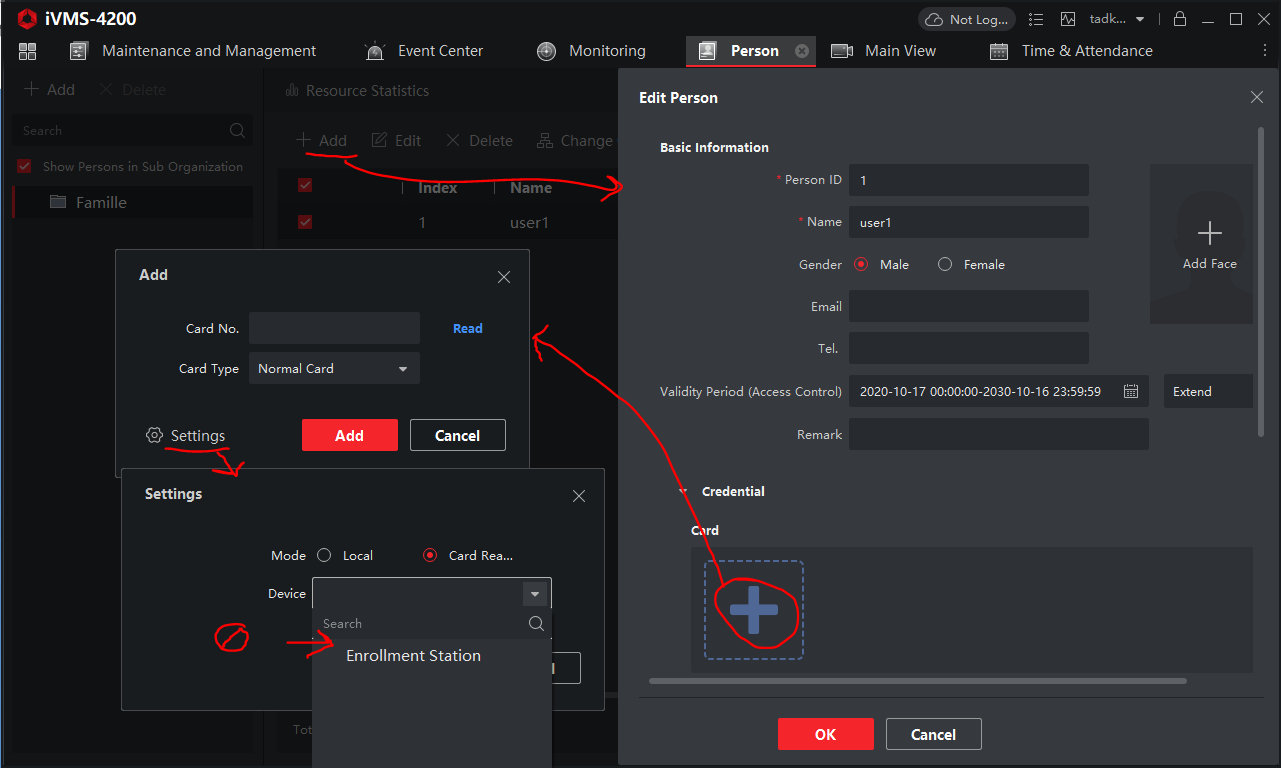Open Settings gear in the Add card dialog
Screen dimensions: 1281x768
tap(155, 435)
